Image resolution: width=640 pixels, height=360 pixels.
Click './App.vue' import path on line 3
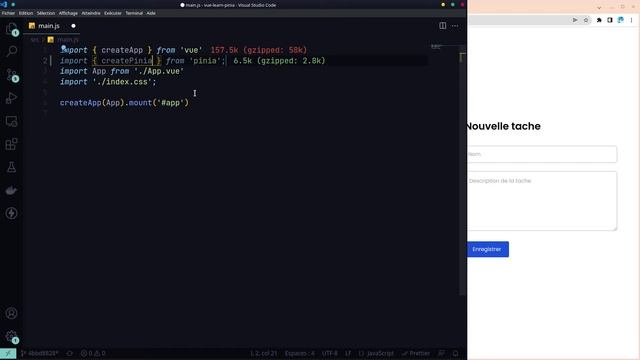(159, 71)
